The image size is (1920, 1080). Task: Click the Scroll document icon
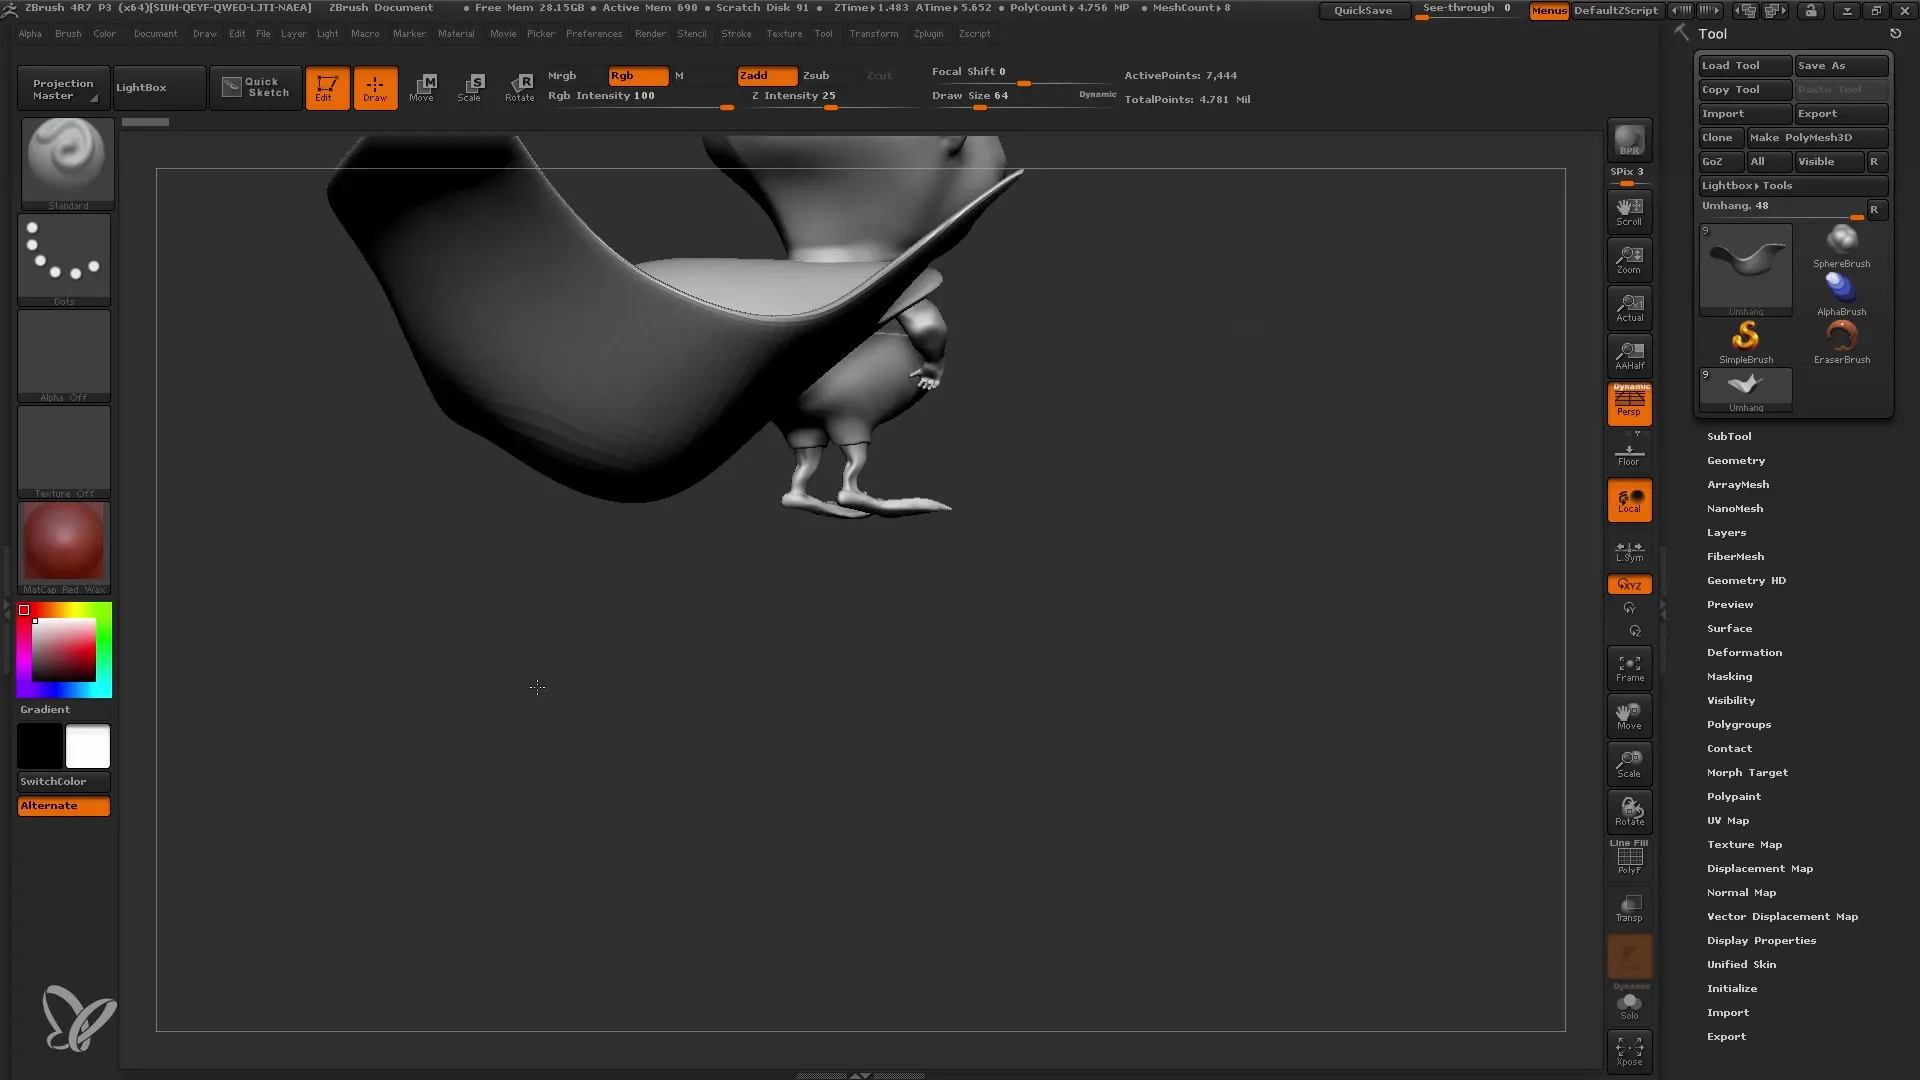(x=1629, y=212)
